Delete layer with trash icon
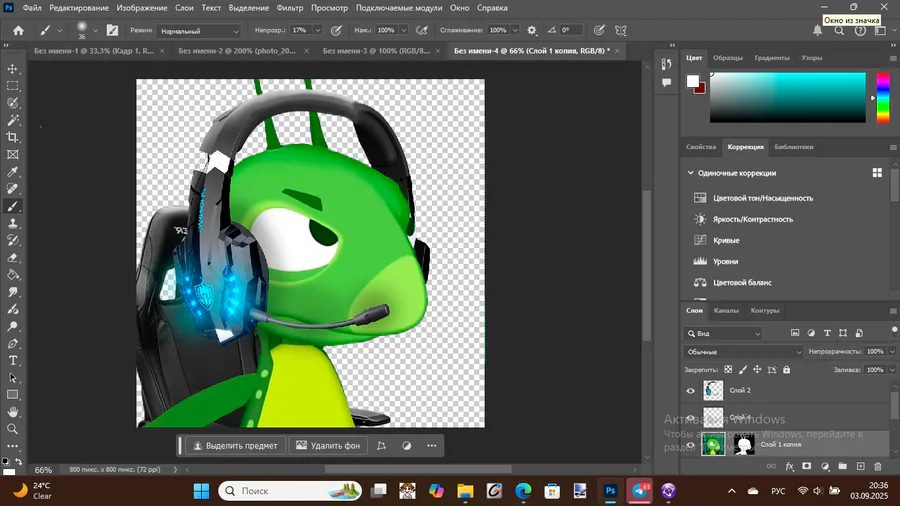This screenshot has height=506, width=900. [878, 466]
